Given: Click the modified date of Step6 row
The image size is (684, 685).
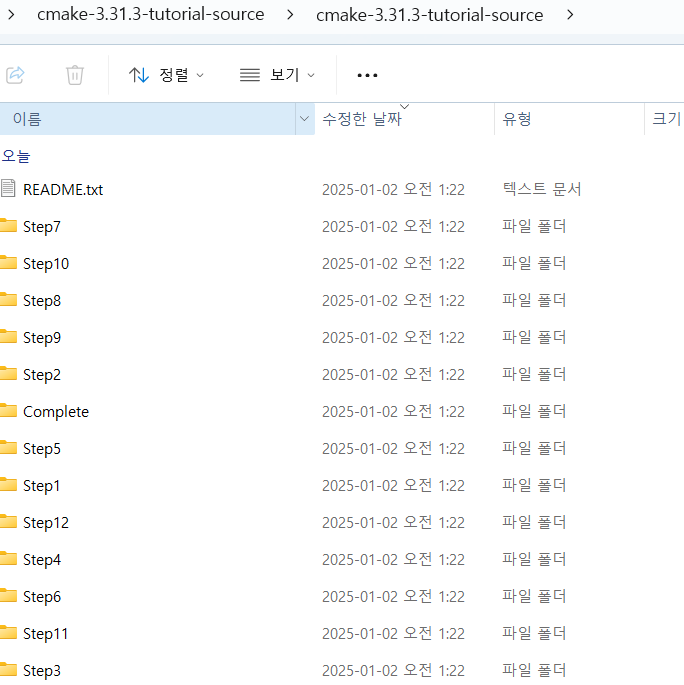Looking at the screenshot, I should pos(393,596).
